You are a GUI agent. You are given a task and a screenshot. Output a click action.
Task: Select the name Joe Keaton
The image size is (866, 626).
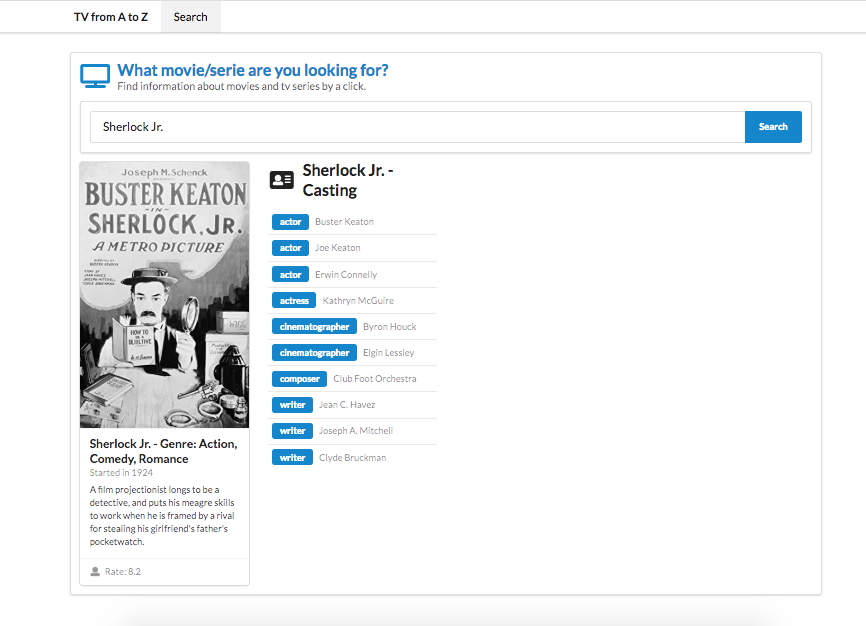point(337,248)
